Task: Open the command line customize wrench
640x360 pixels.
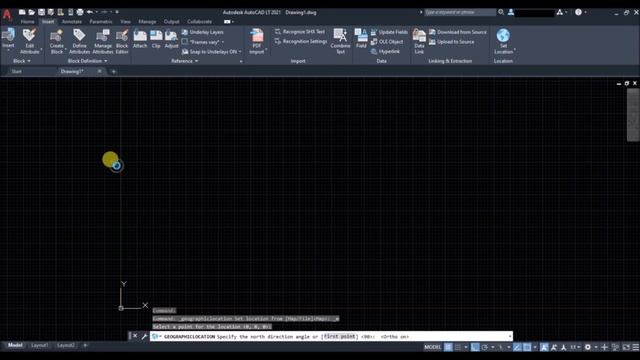Action: click(144, 336)
